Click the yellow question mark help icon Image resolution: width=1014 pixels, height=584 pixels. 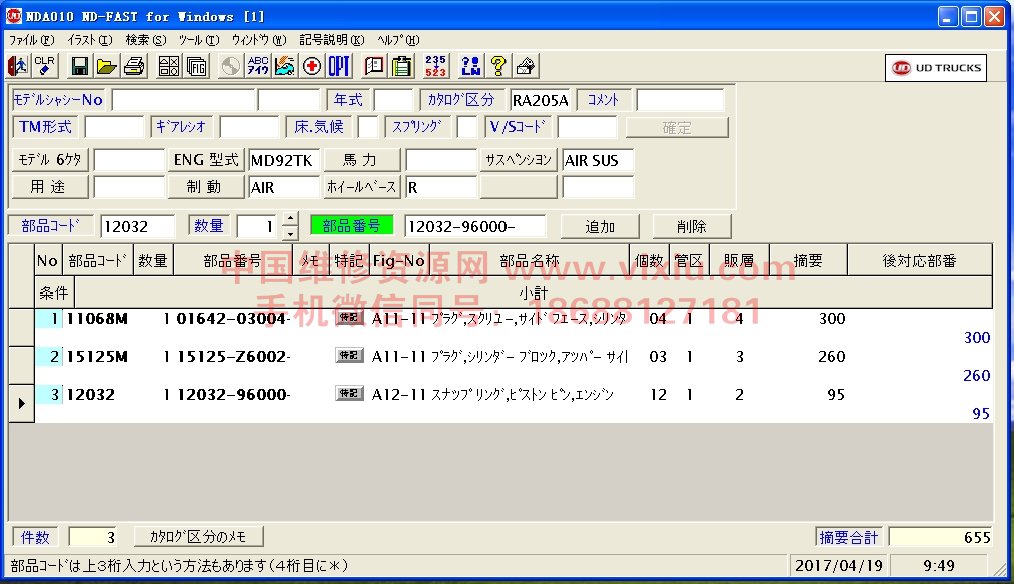(x=498, y=66)
